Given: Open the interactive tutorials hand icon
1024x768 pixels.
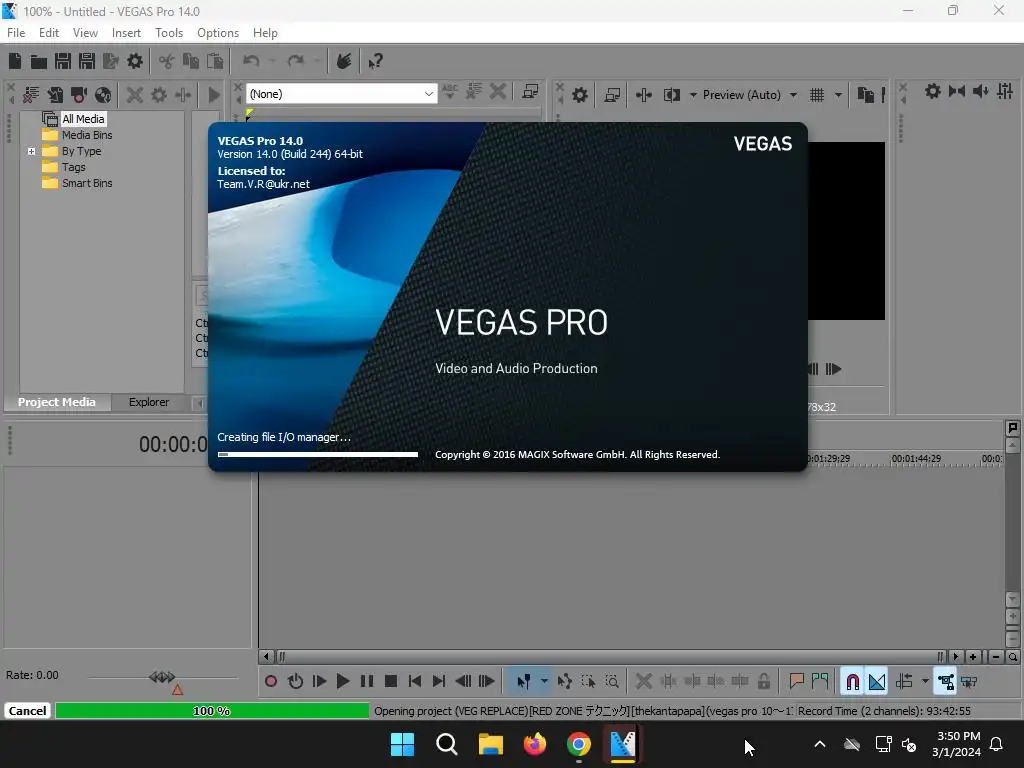Looking at the screenshot, I should click(x=344, y=61).
